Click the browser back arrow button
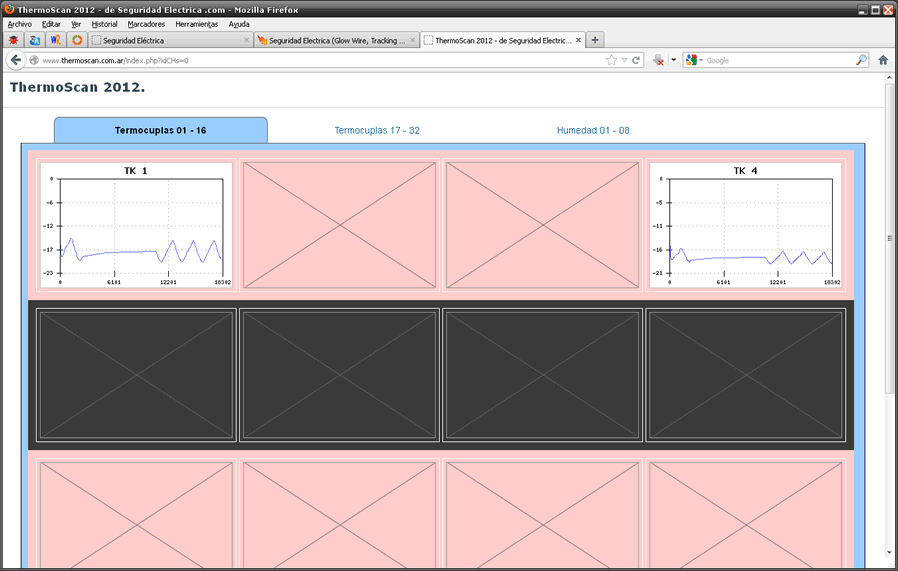This screenshot has height=571, width=898. (x=16, y=60)
